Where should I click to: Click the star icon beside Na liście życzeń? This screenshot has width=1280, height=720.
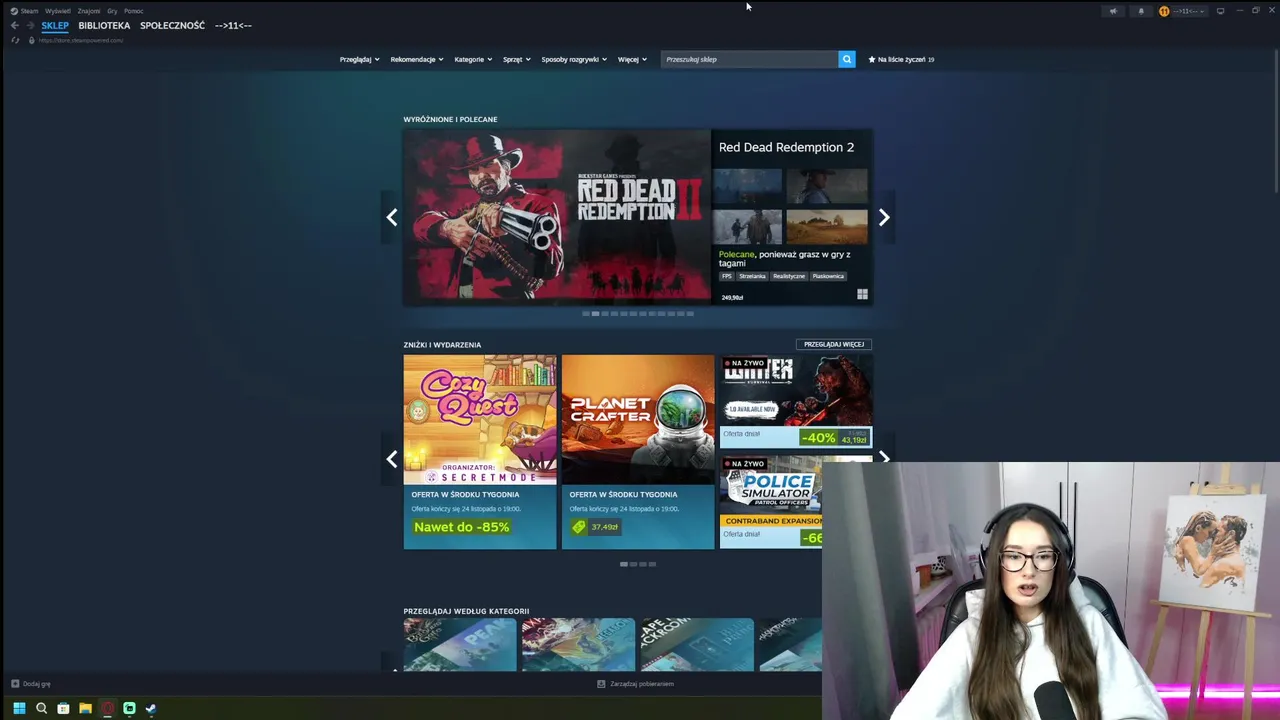click(872, 59)
